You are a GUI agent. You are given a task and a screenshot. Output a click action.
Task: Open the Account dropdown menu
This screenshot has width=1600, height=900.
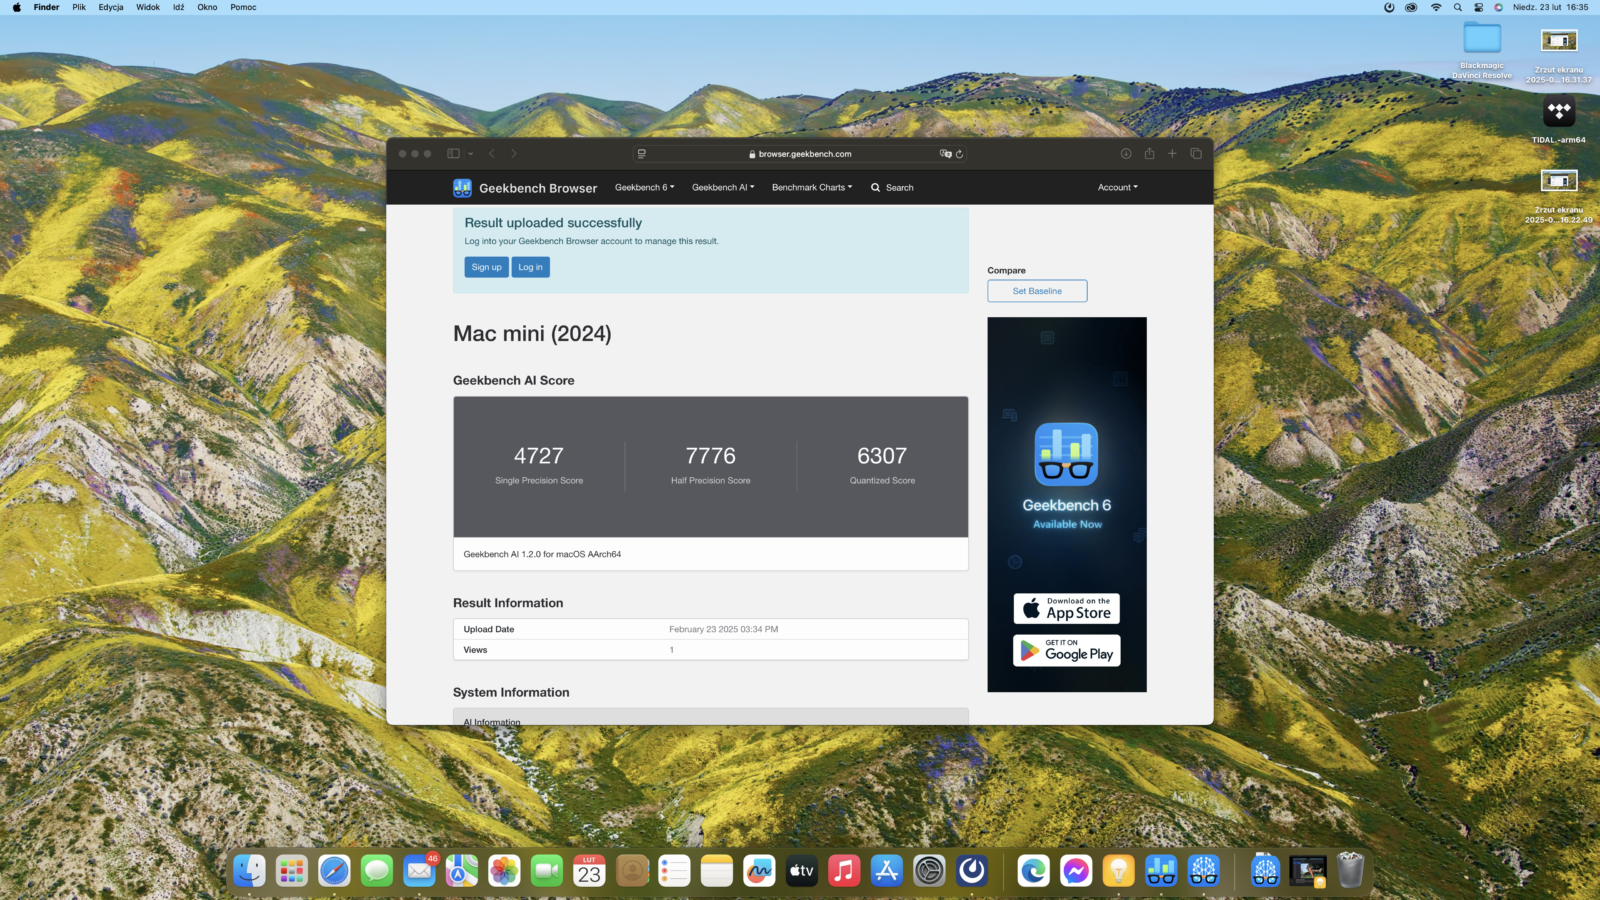tap(1117, 188)
